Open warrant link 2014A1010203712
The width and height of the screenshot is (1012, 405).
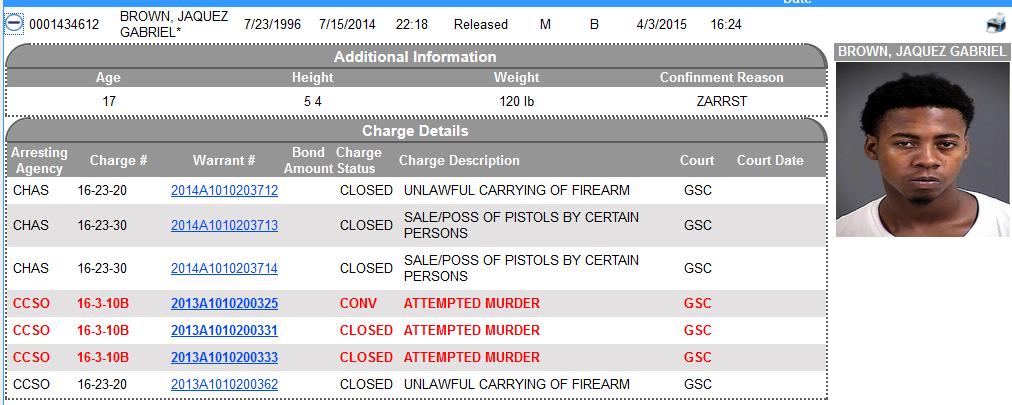coord(224,191)
